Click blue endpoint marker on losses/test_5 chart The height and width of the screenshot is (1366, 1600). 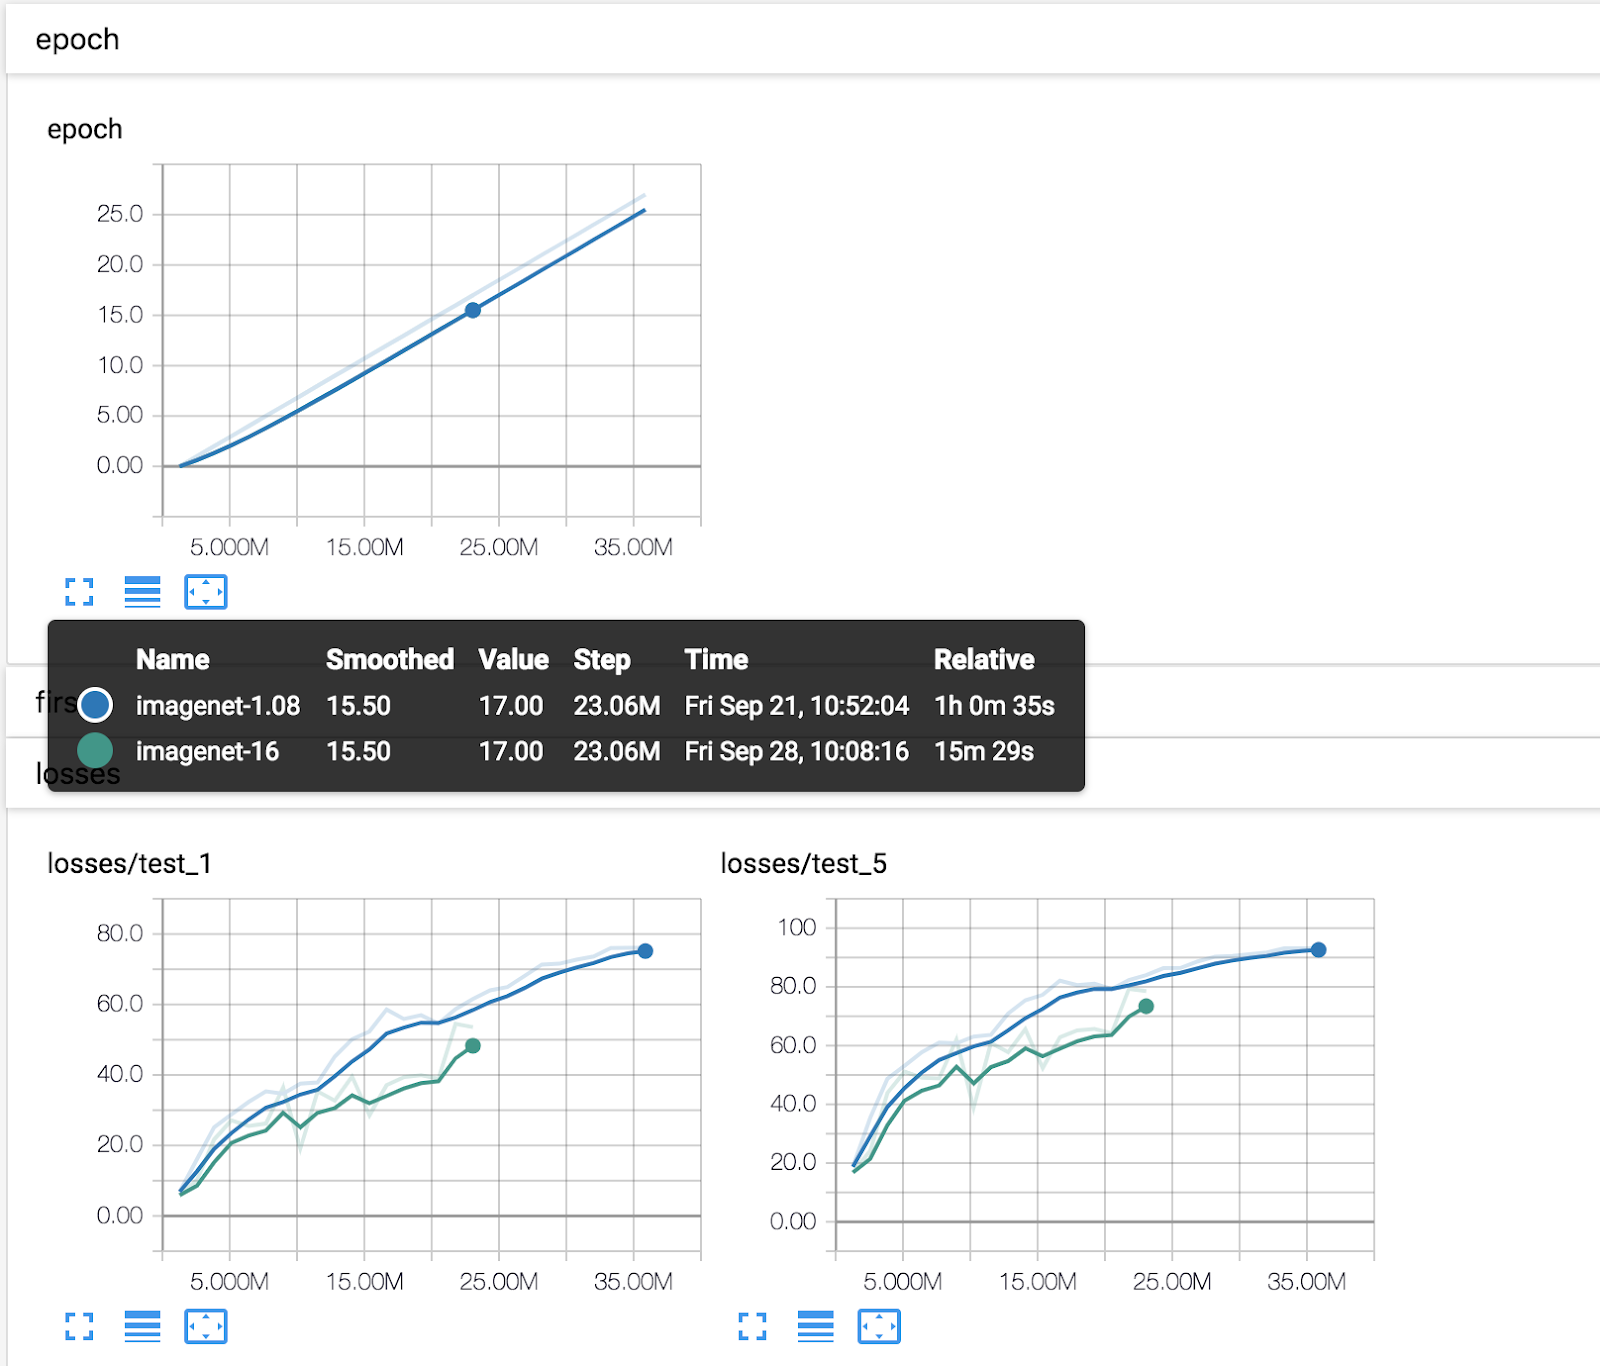pyautogui.click(x=1318, y=950)
